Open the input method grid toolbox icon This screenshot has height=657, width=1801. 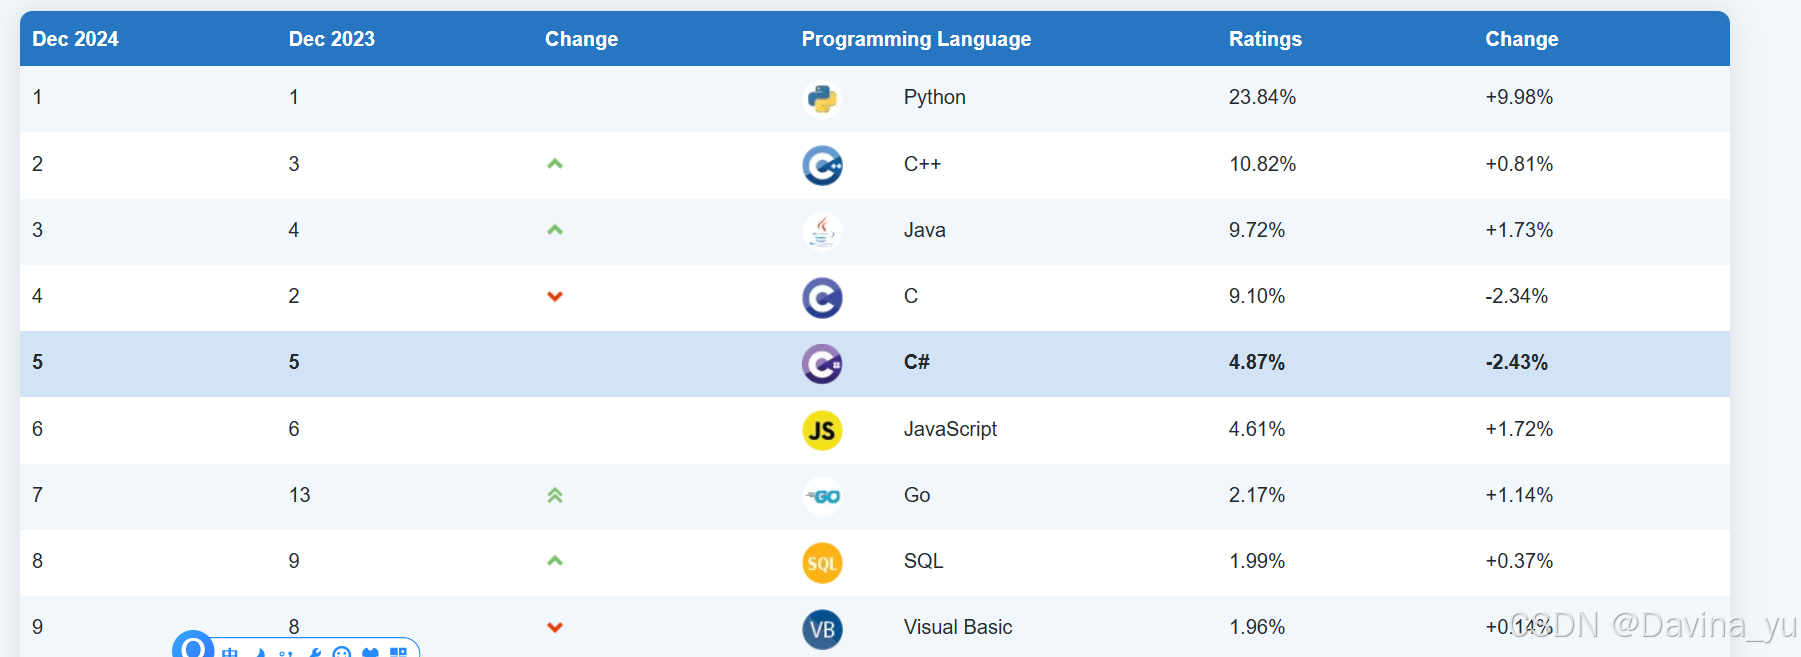398,652
